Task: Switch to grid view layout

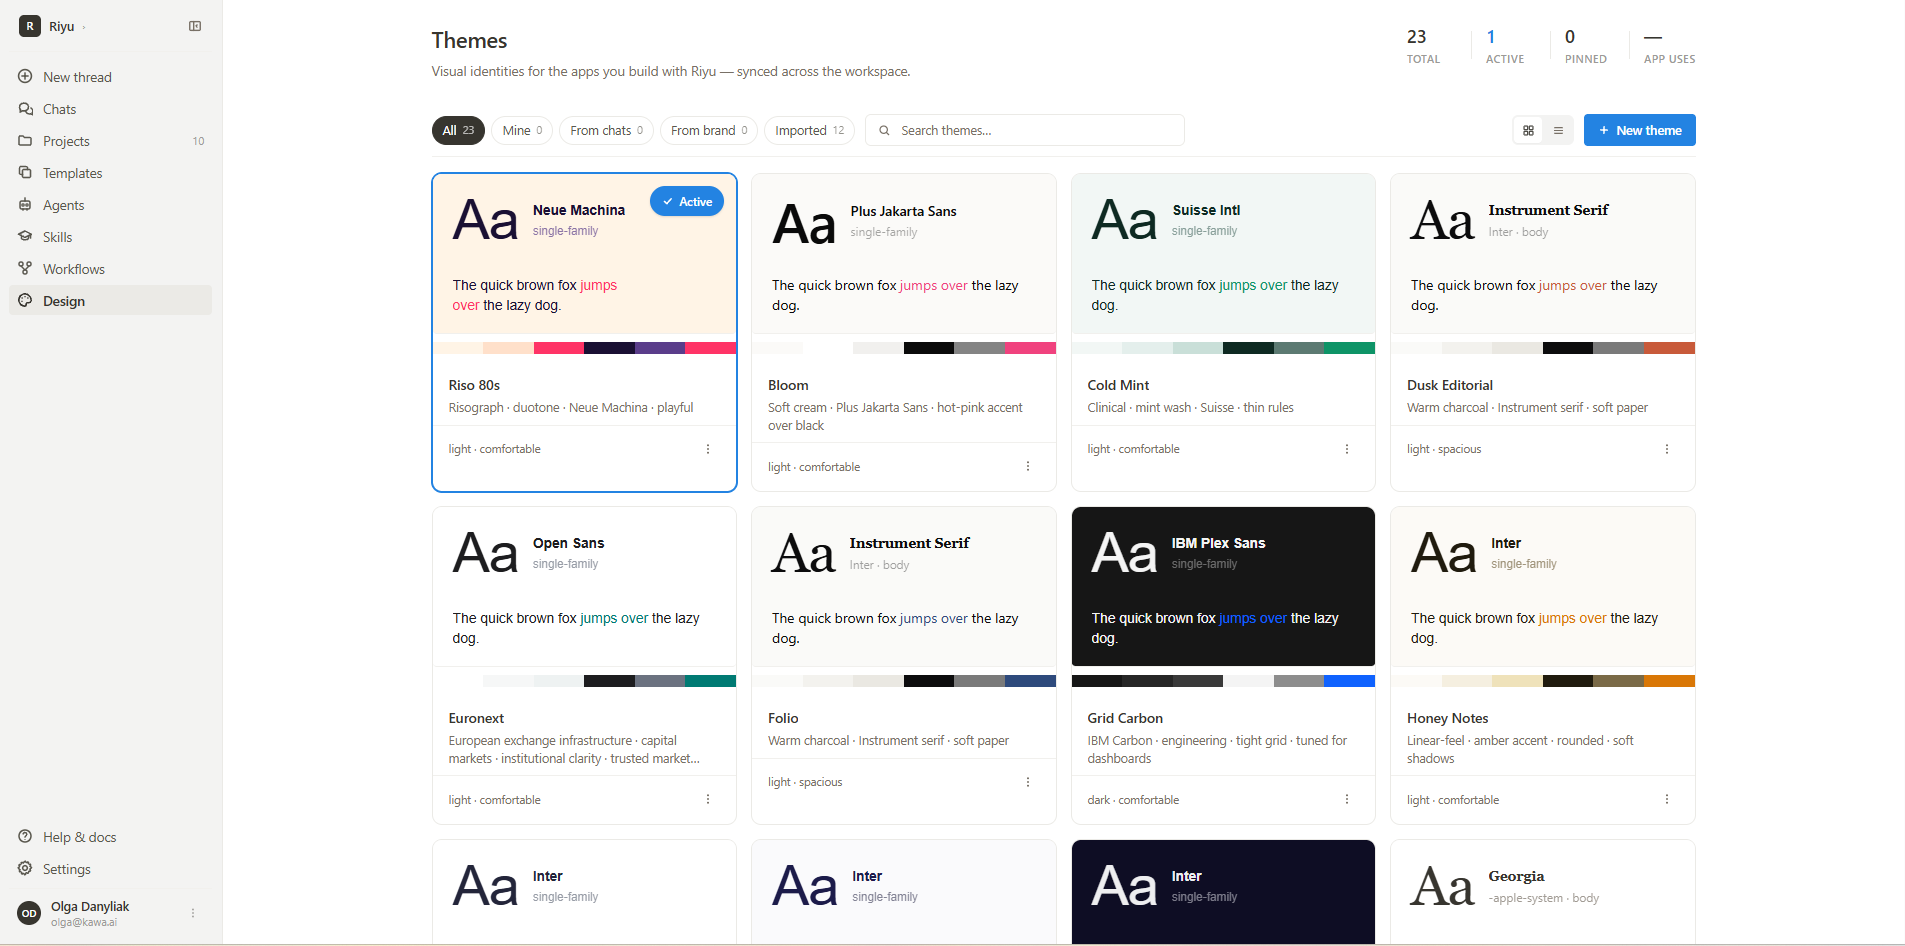Action: 1528,130
